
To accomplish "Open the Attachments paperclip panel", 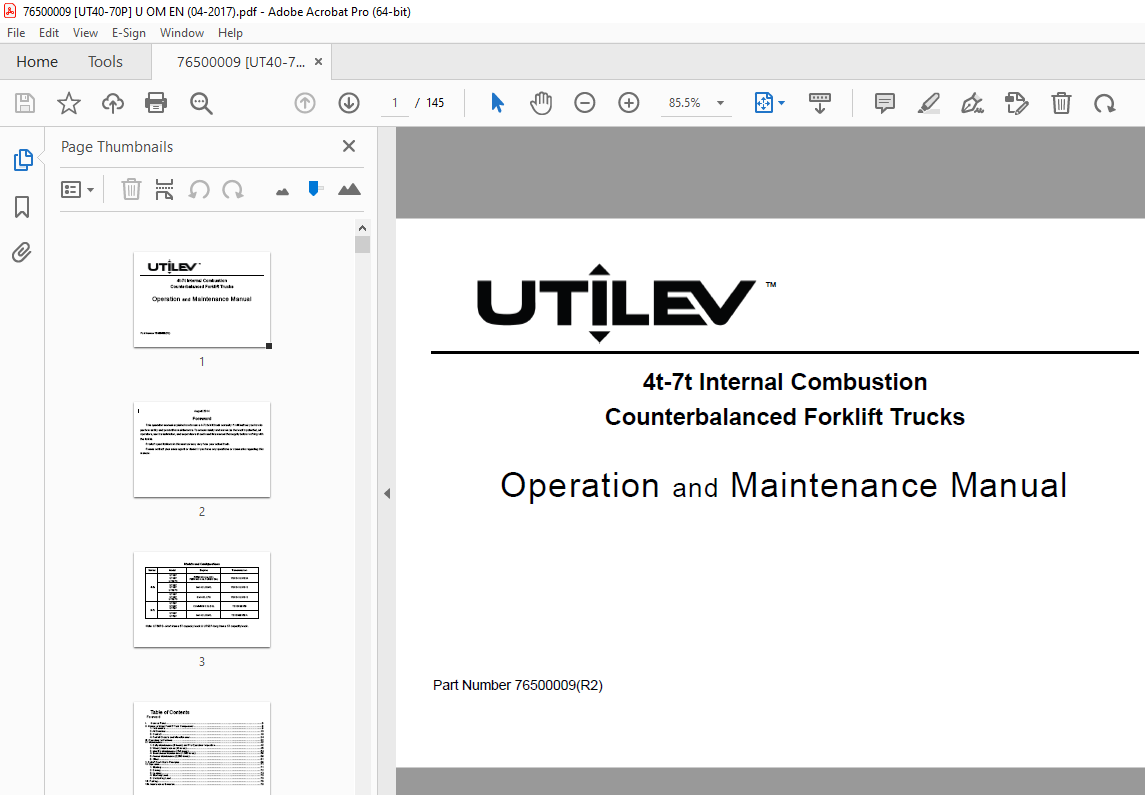I will pos(22,253).
